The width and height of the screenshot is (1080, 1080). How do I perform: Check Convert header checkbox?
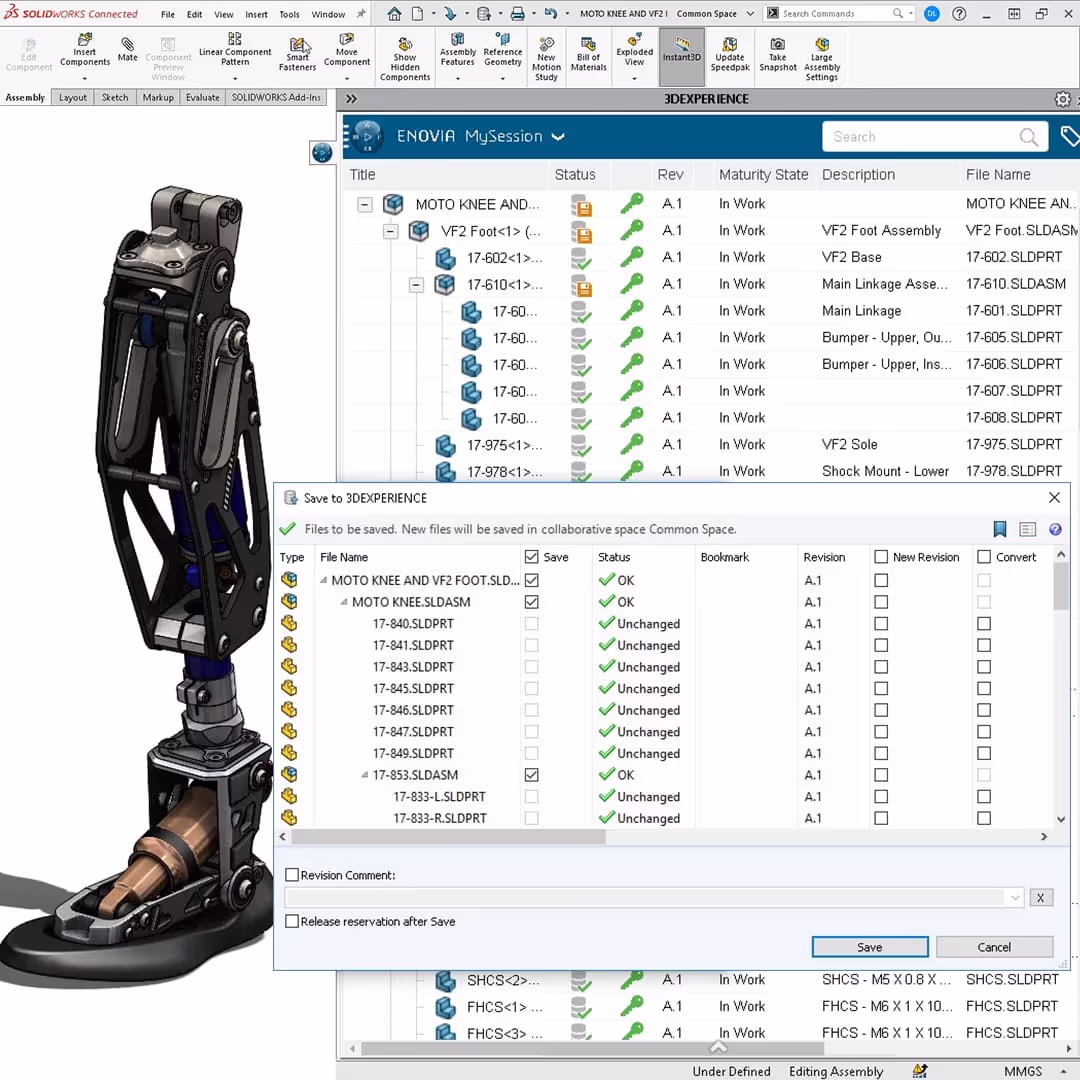tap(984, 557)
